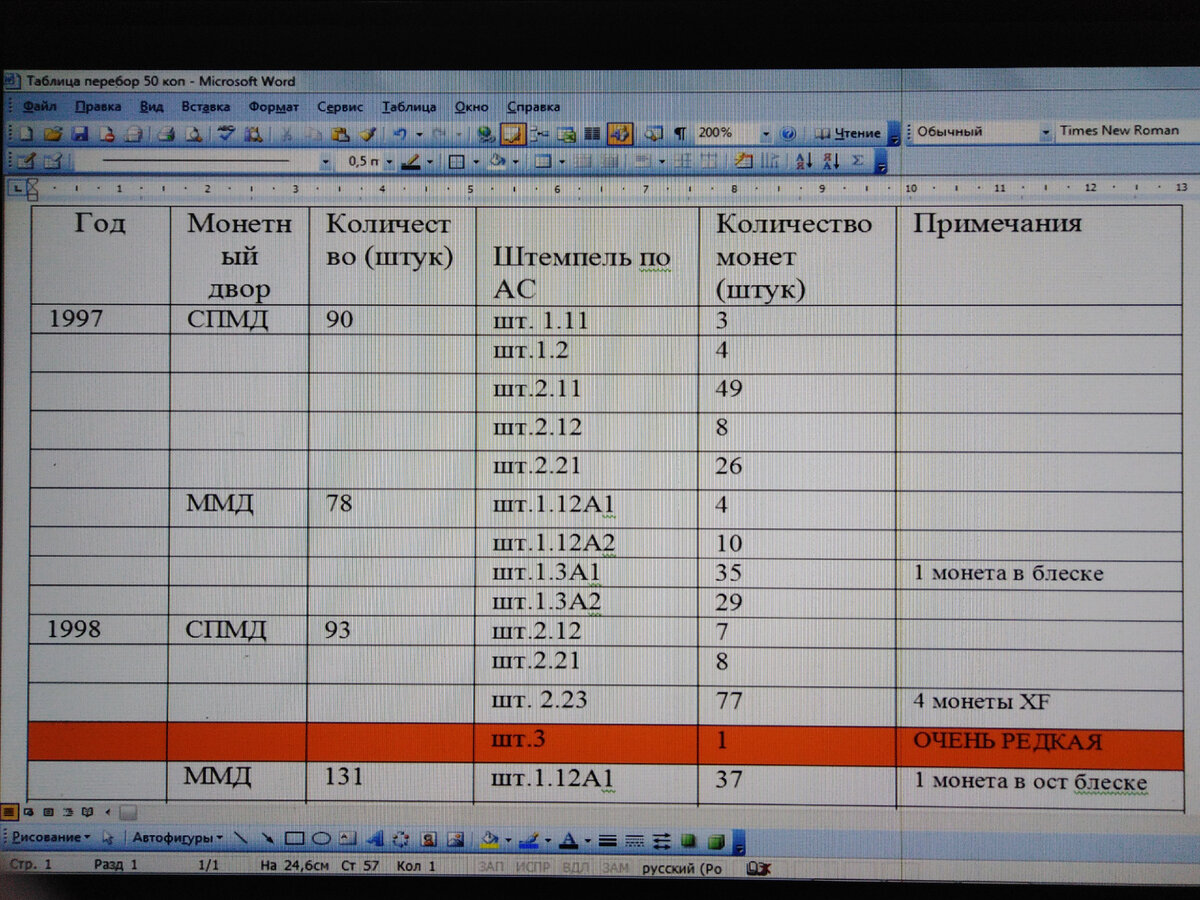Click the Insert Excel worksheet icon
The width and height of the screenshot is (1200, 900).
tap(567, 134)
